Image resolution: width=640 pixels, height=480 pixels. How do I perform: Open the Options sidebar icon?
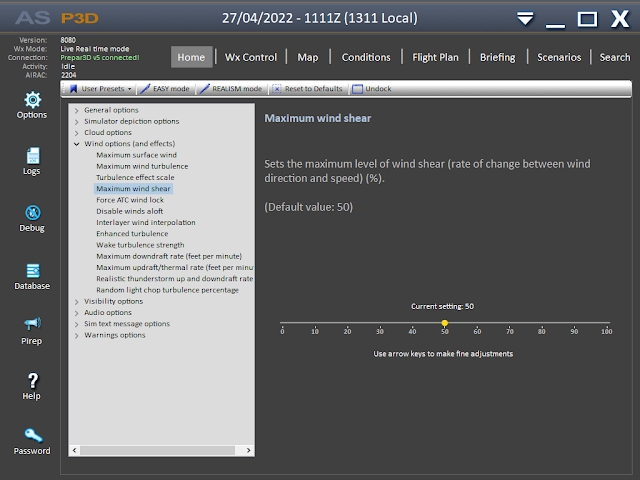pos(32,104)
